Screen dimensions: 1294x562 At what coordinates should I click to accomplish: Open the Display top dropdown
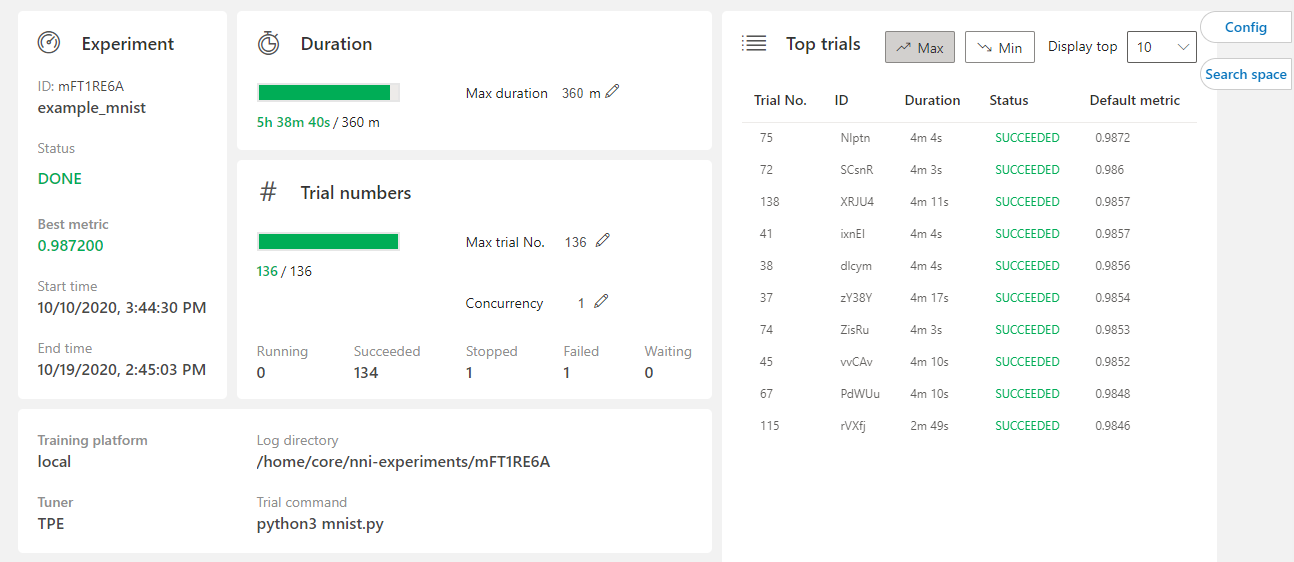1161,47
